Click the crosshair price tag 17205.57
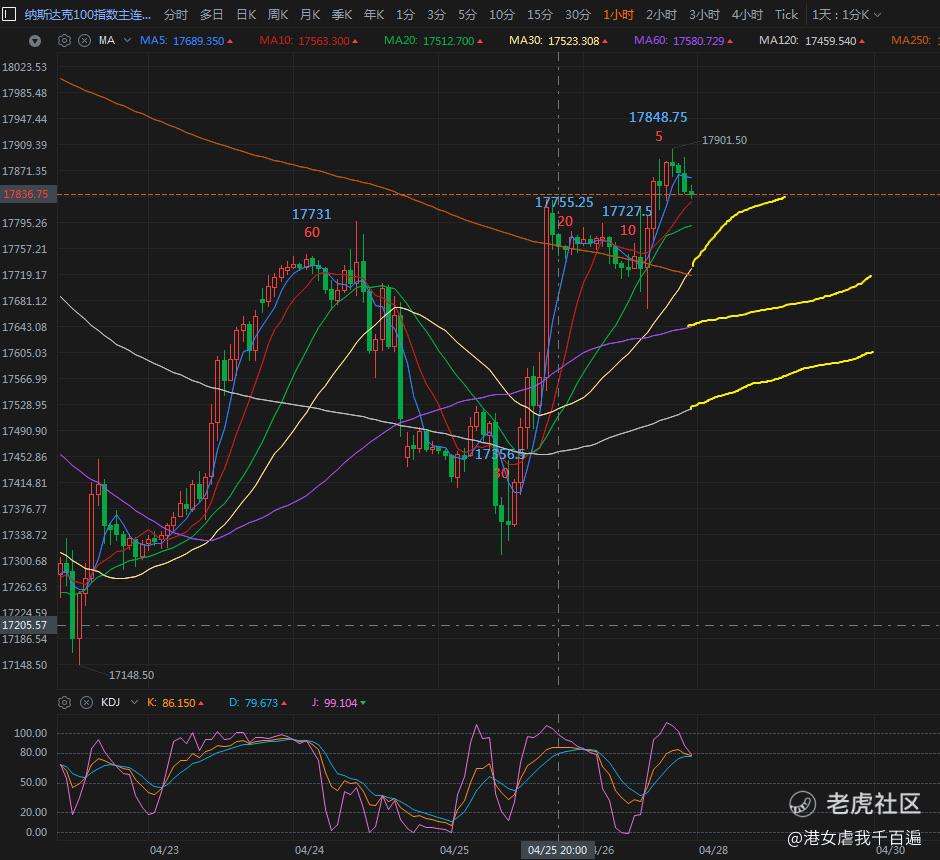Viewport: 940px width, 860px height. coord(27,625)
